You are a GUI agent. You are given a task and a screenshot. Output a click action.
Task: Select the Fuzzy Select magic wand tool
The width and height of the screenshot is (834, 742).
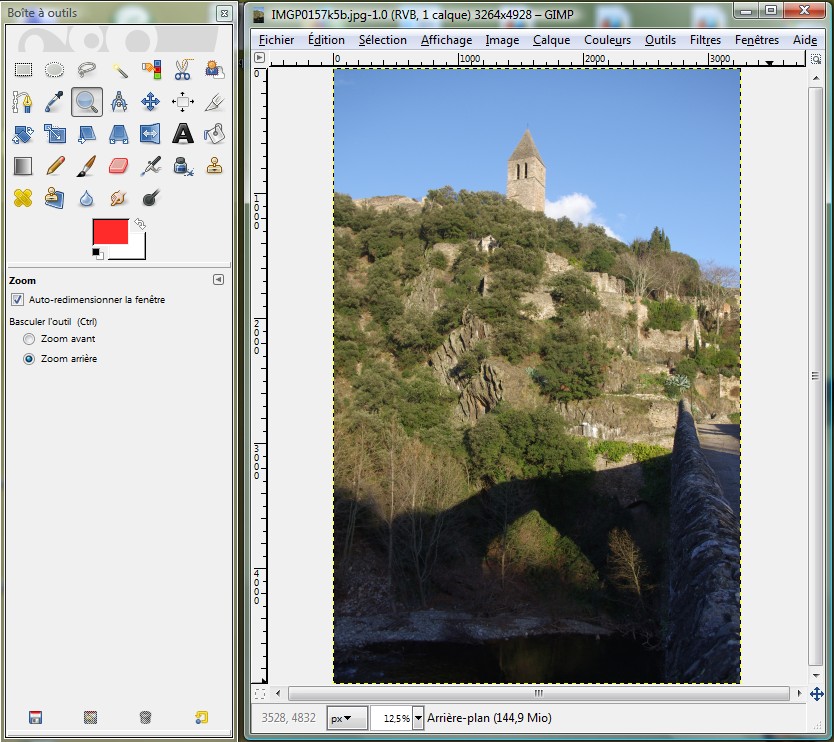[119, 70]
